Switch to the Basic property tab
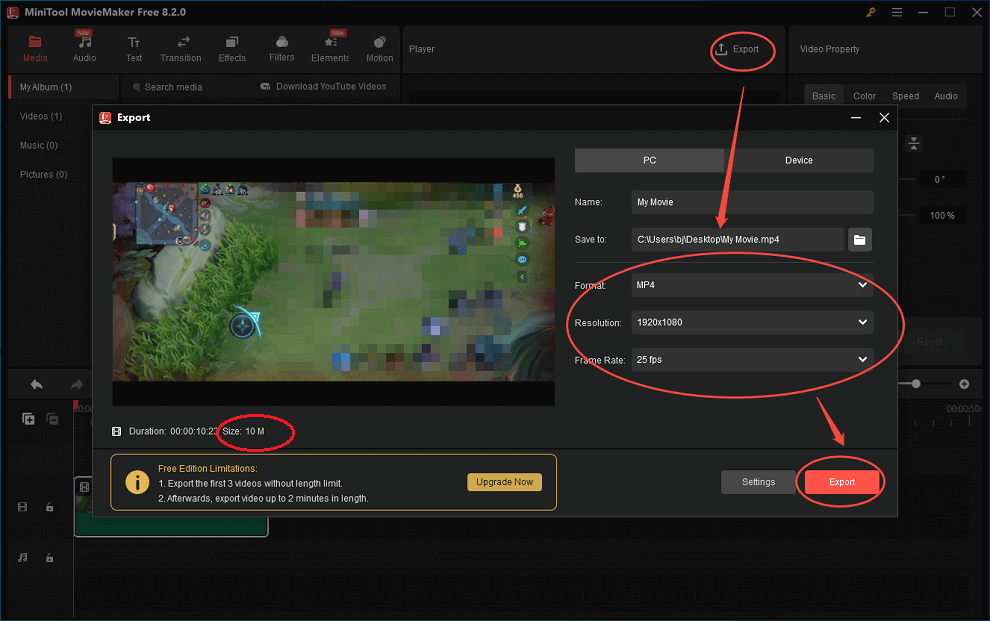The width and height of the screenshot is (990, 621). pyautogui.click(x=823, y=96)
